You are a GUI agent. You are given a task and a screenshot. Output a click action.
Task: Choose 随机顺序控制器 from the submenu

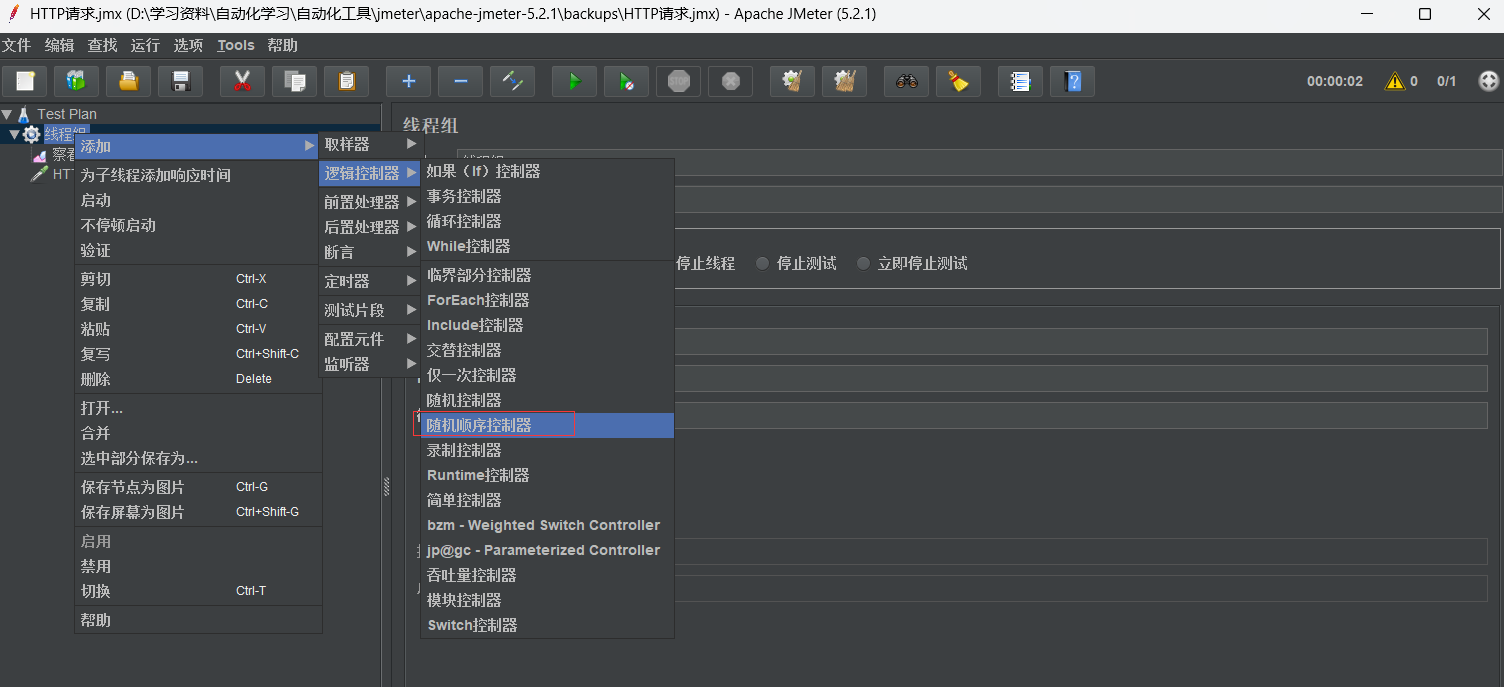[547, 425]
